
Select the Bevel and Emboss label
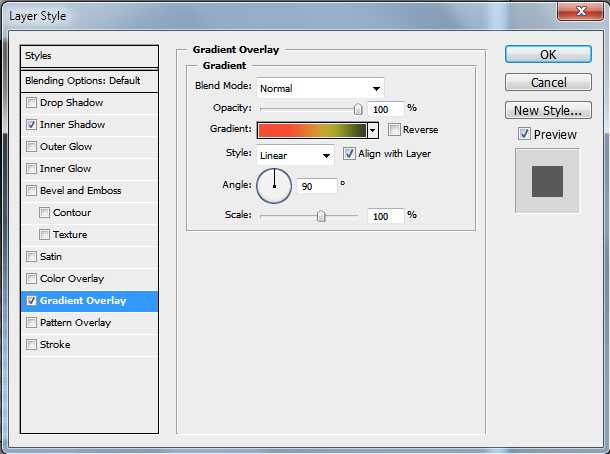pos(81,191)
